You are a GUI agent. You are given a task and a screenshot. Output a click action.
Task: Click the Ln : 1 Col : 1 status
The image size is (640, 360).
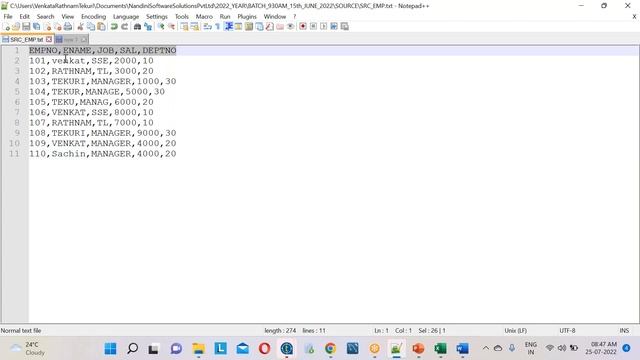point(393,331)
